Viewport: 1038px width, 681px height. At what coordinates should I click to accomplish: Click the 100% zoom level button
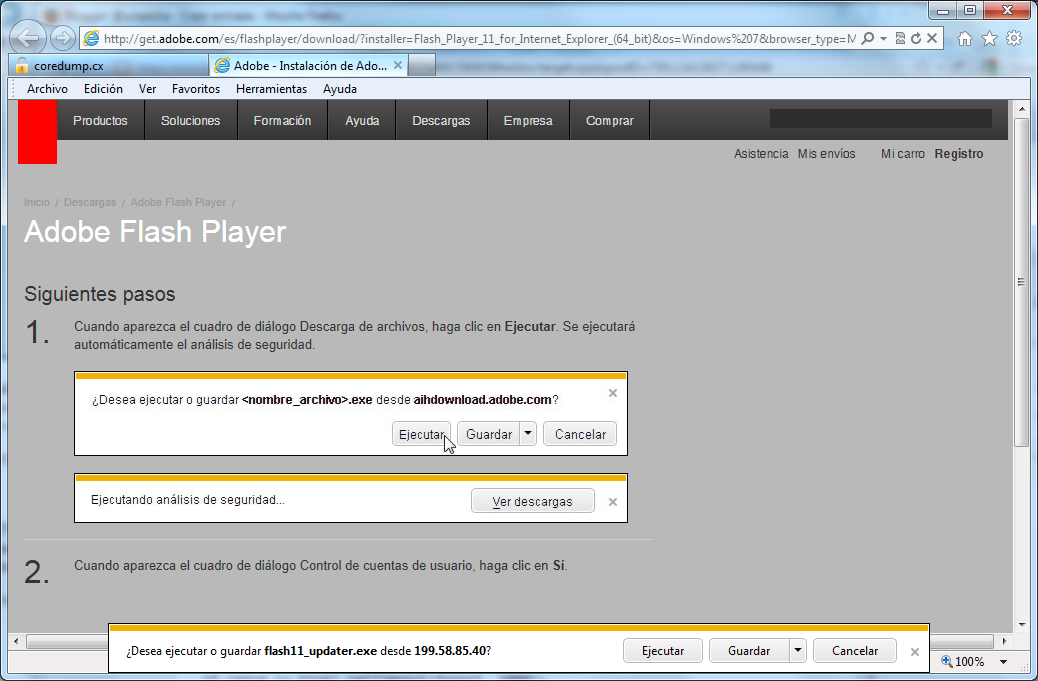[963, 661]
